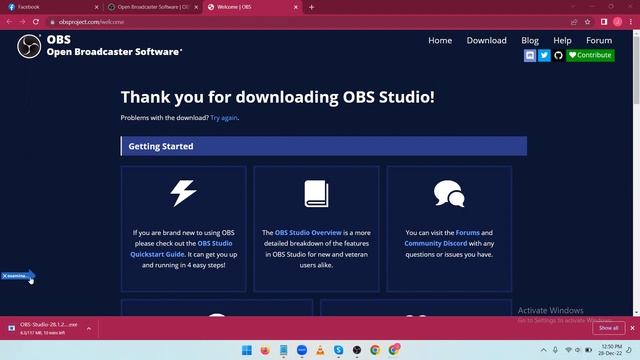
Task: Open the OBS GitHub icon link
Action: (x=558, y=55)
